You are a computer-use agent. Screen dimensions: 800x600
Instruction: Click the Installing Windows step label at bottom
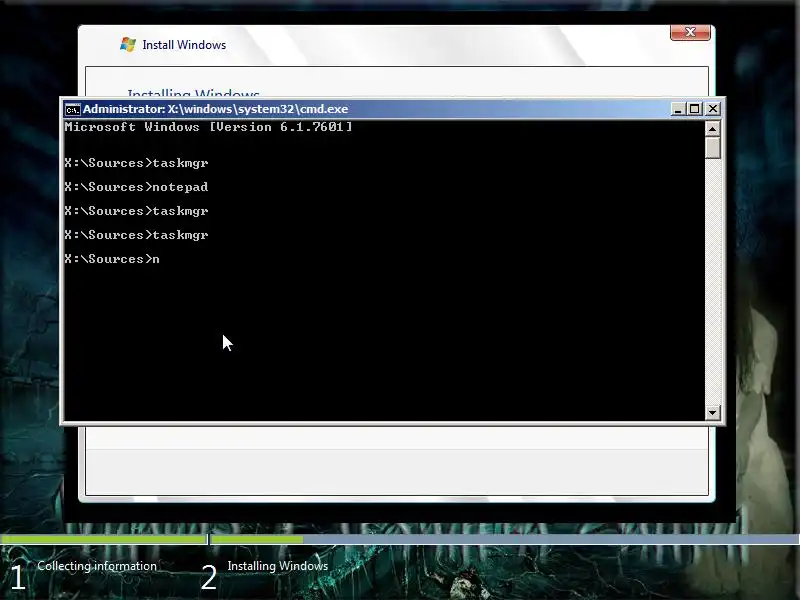pyautogui.click(x=278, y=566)
